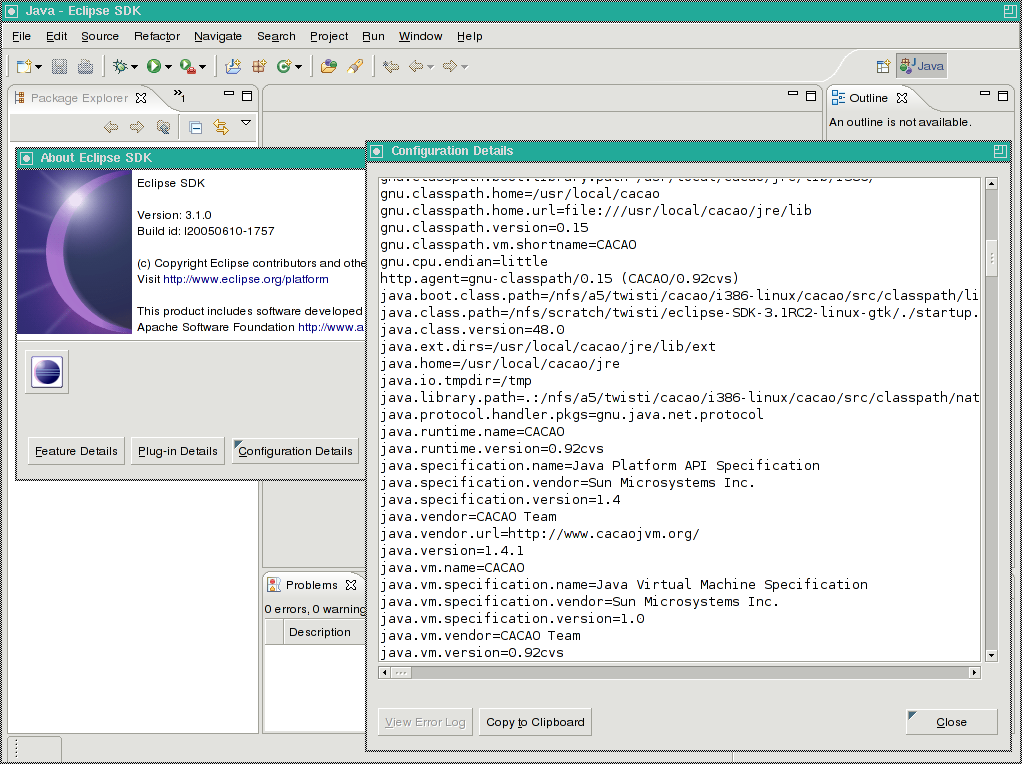Click the Up icon in Package Explorer toolbar
1022x764 pixels.
click(x=163, y=127)
